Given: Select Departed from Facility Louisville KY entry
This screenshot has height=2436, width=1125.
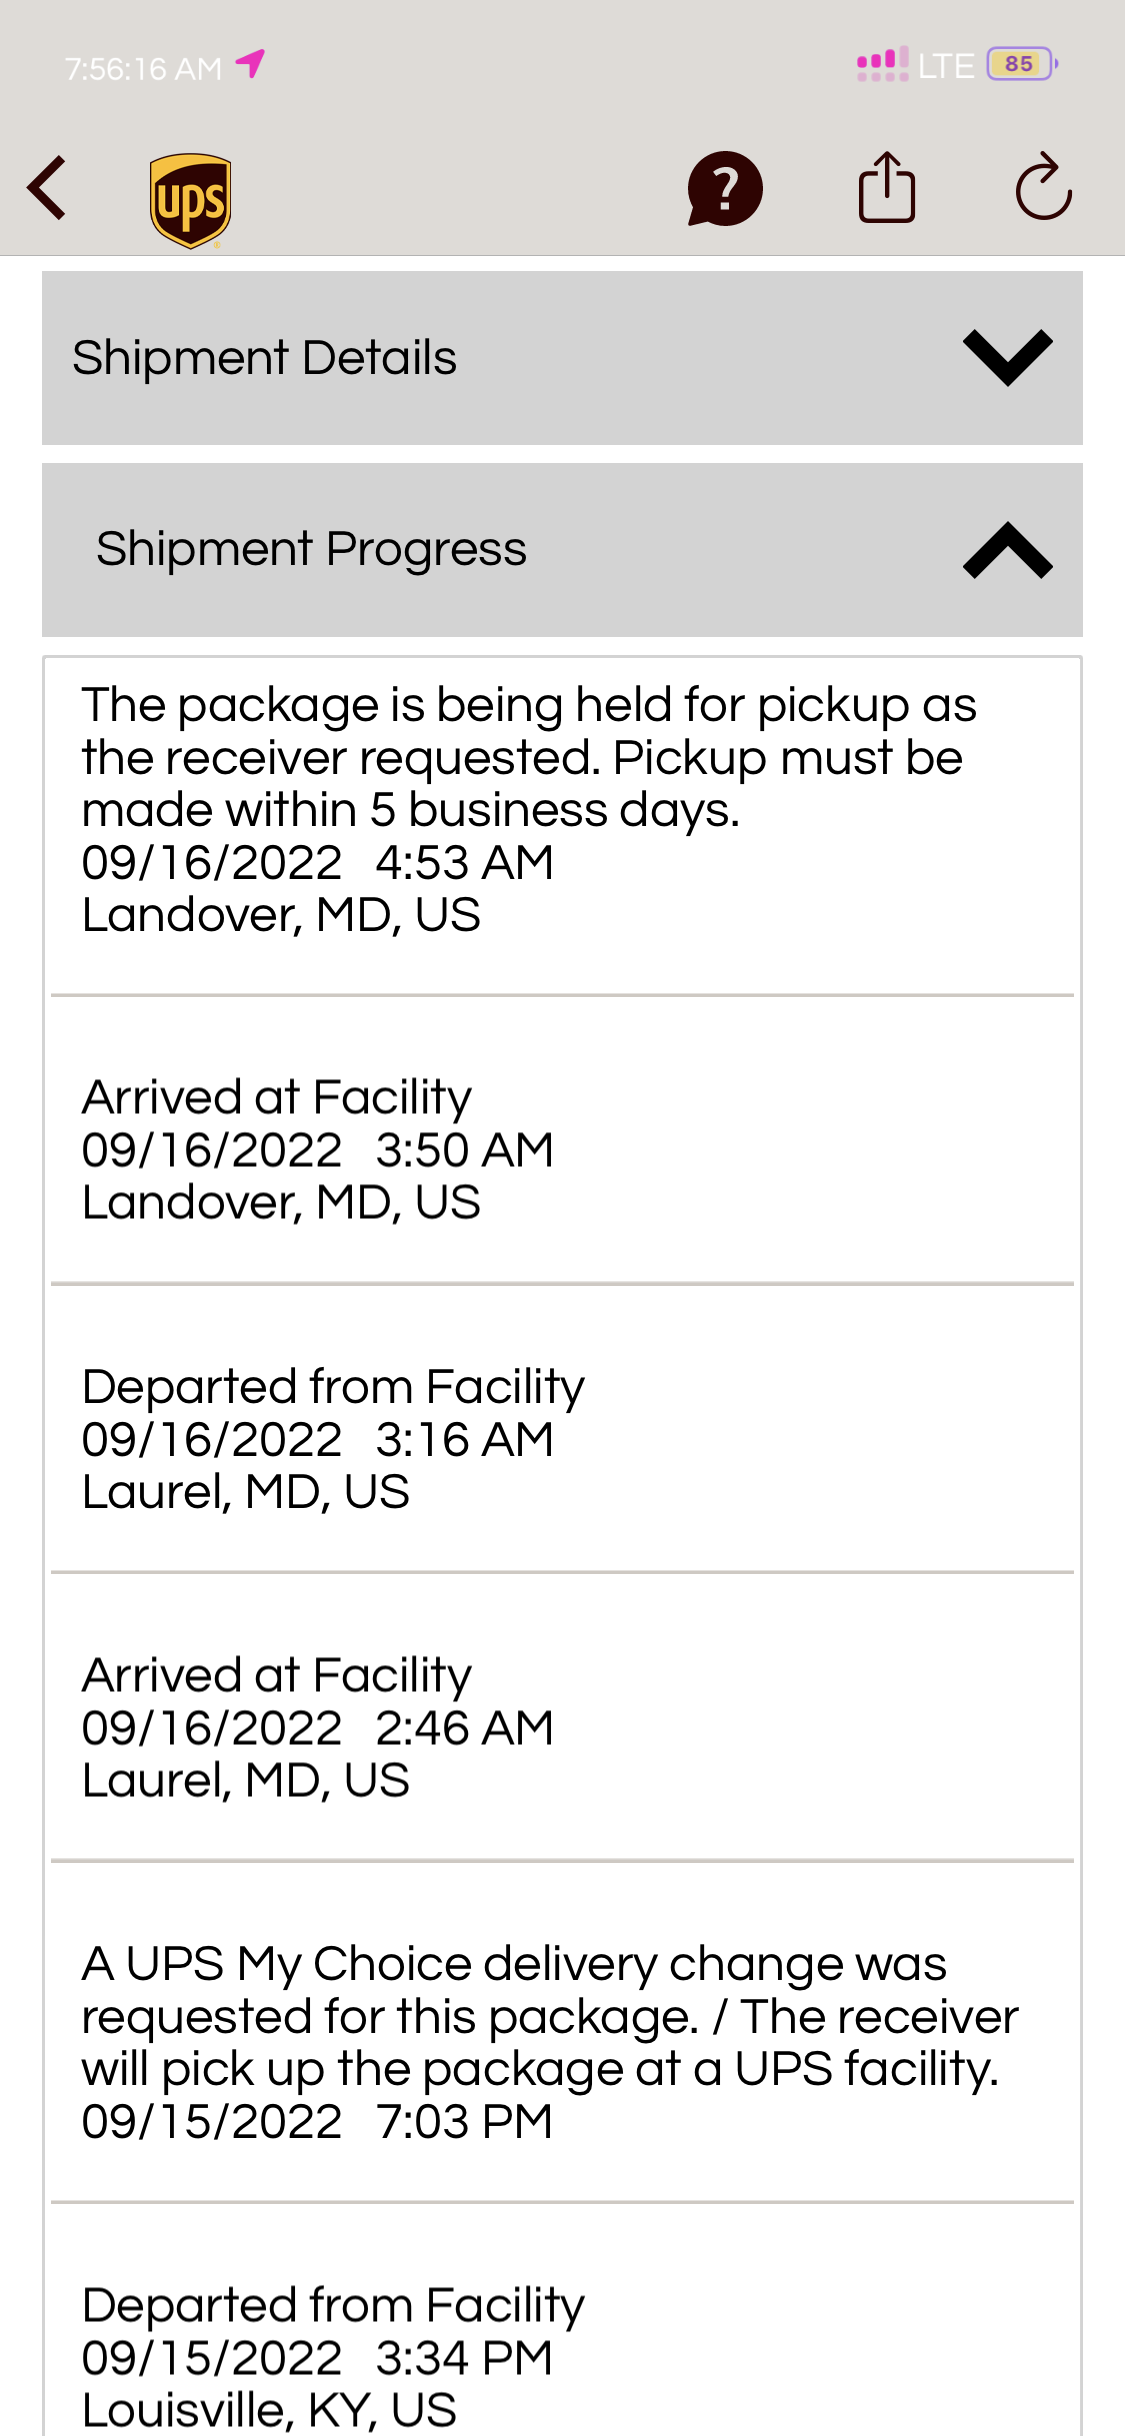Looking at the screenshot, I should pos(562,2320).
